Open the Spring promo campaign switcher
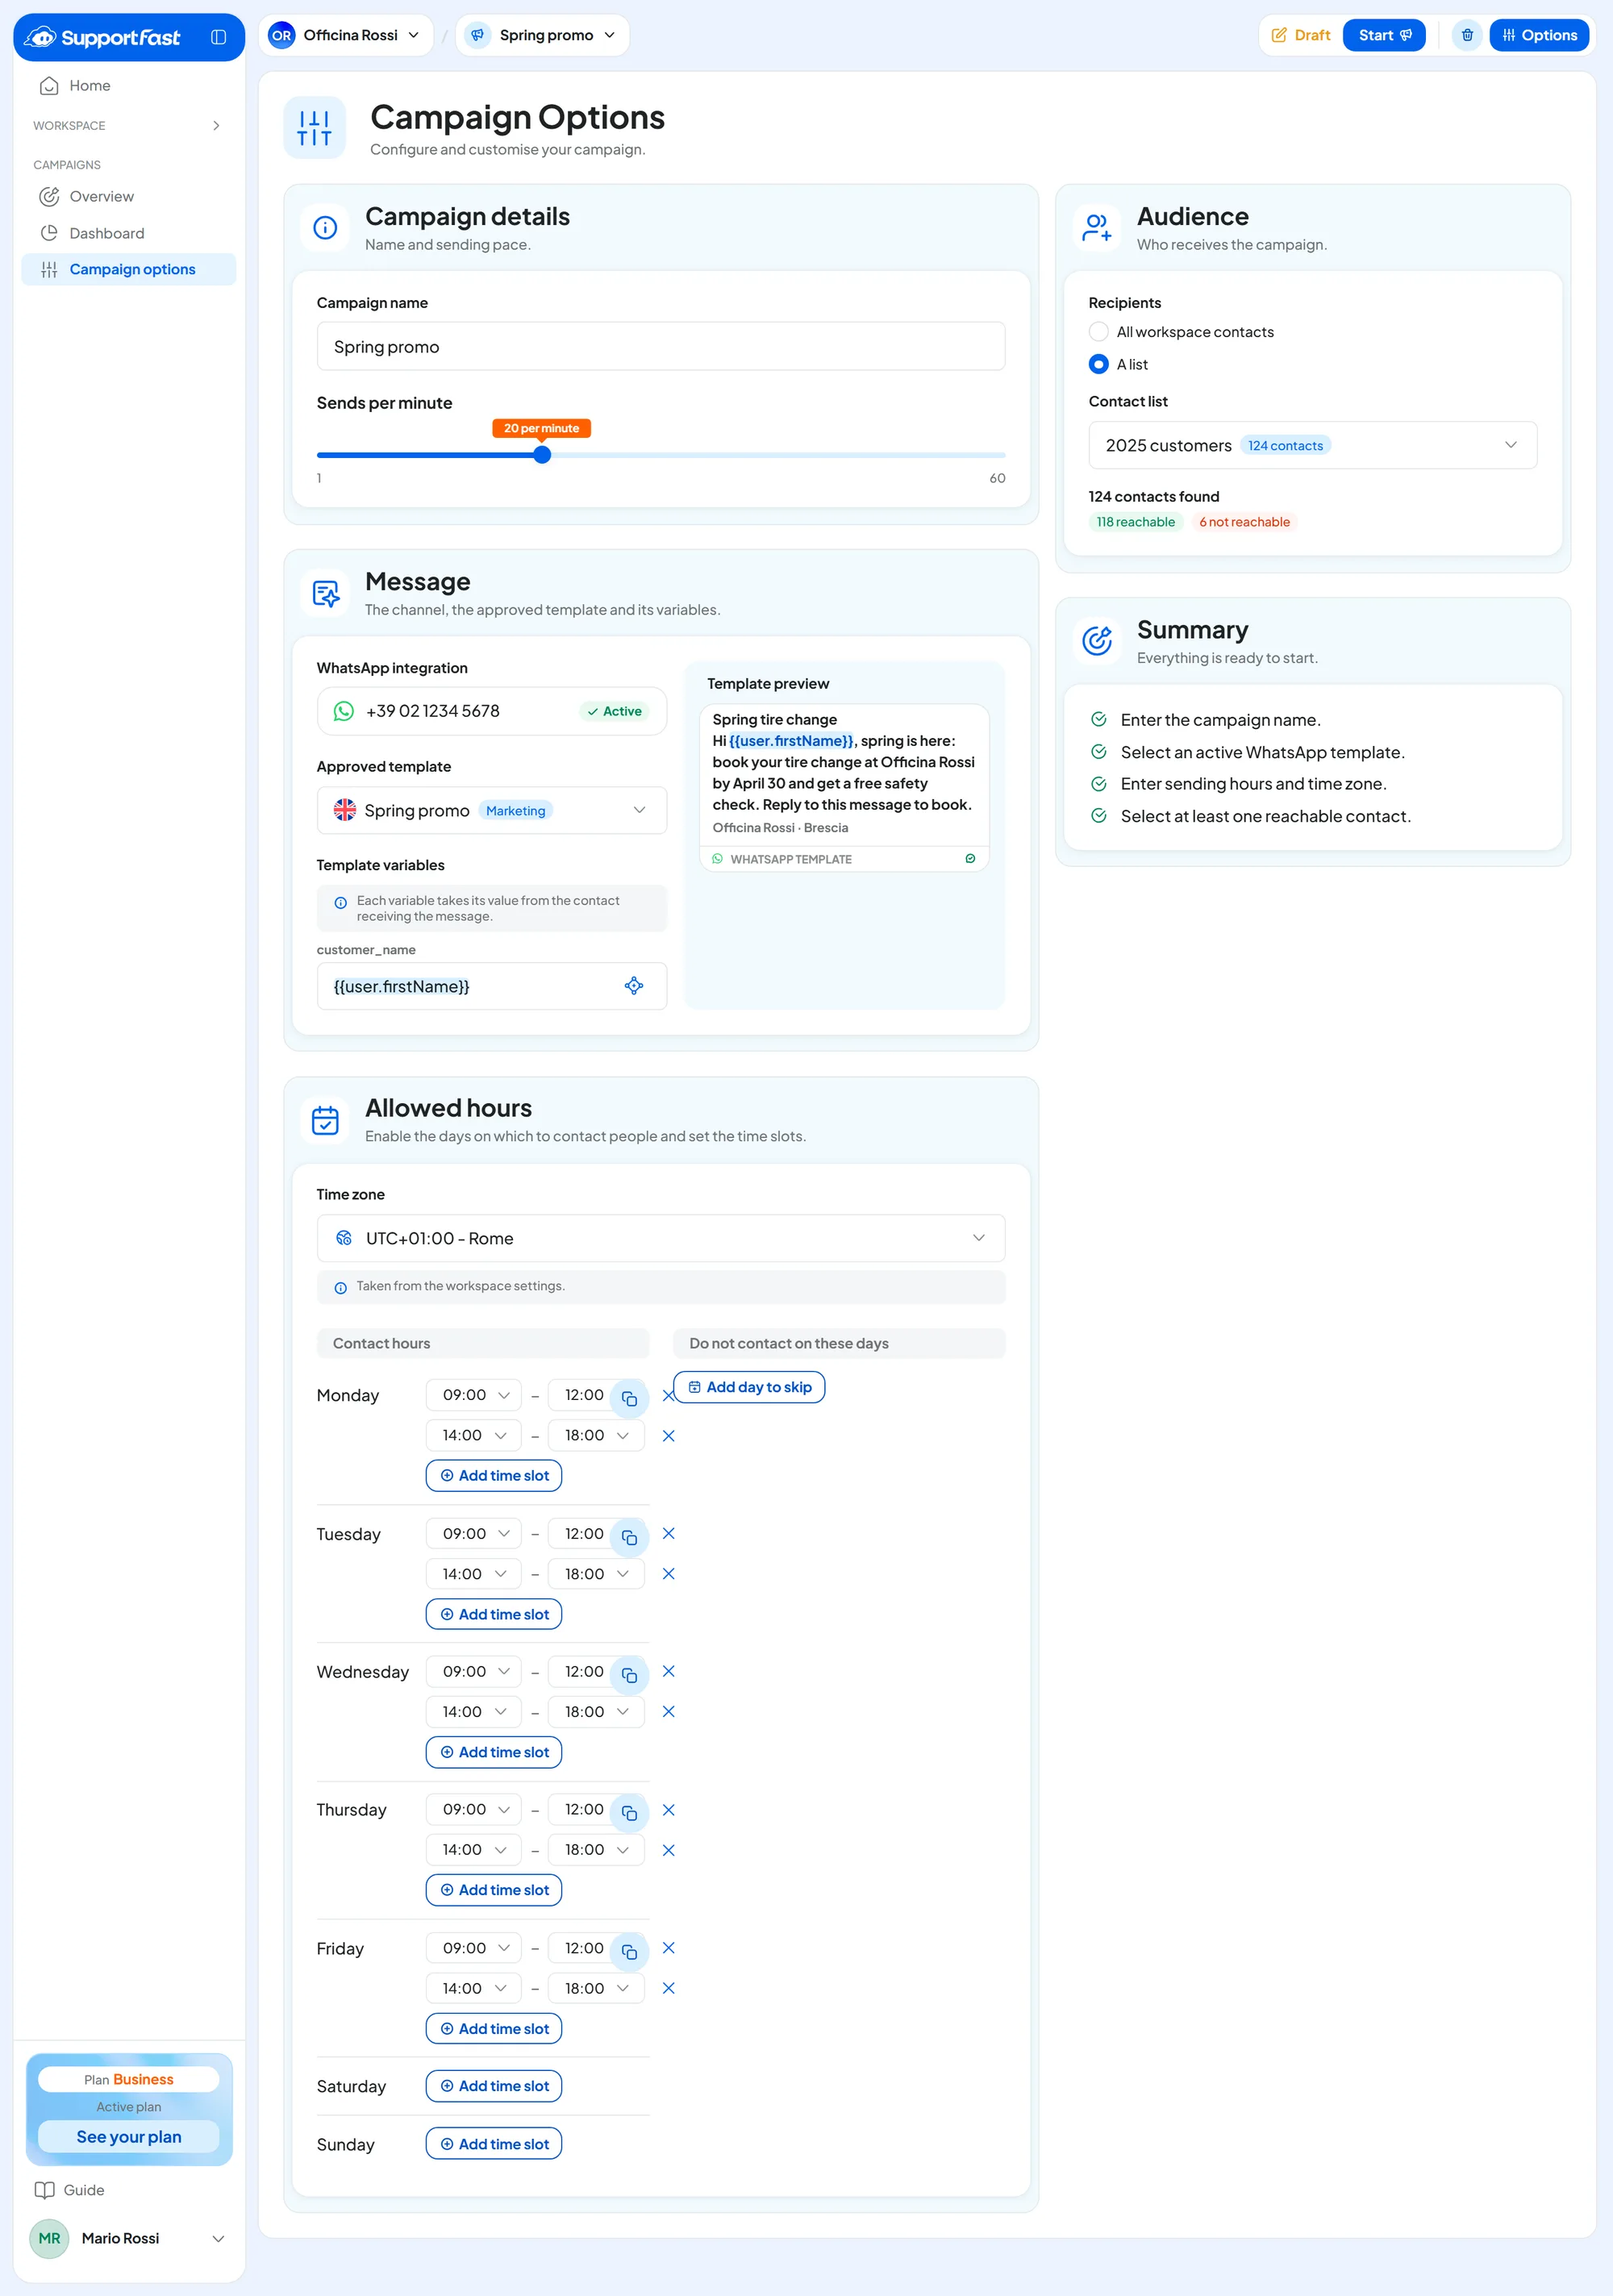The height and width of the screenshot is (2296, 1613). point(543,35)
